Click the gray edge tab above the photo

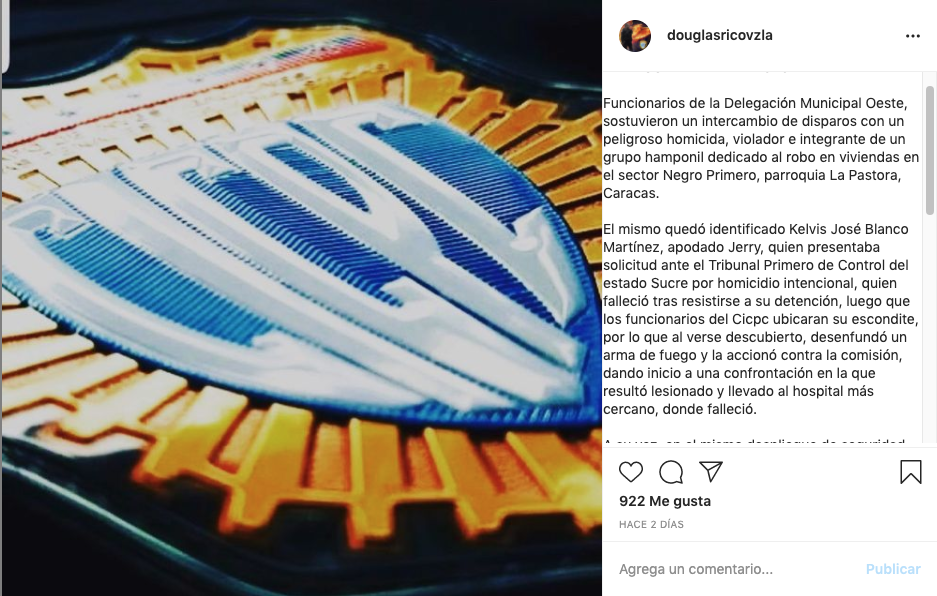tap(5, 36)
